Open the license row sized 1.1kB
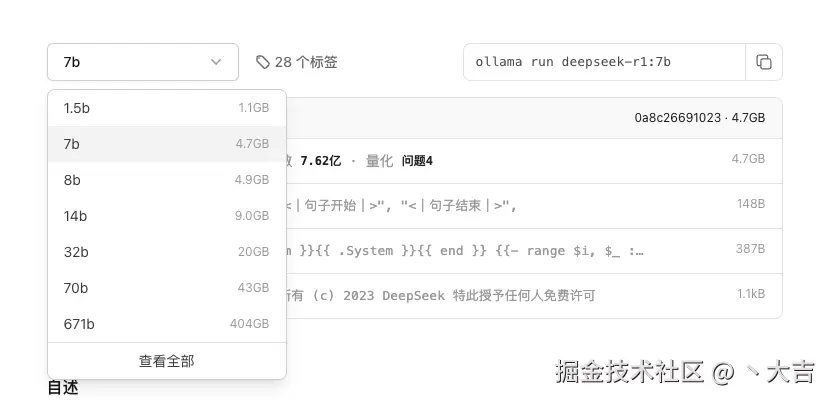 [x=534, y=296]
